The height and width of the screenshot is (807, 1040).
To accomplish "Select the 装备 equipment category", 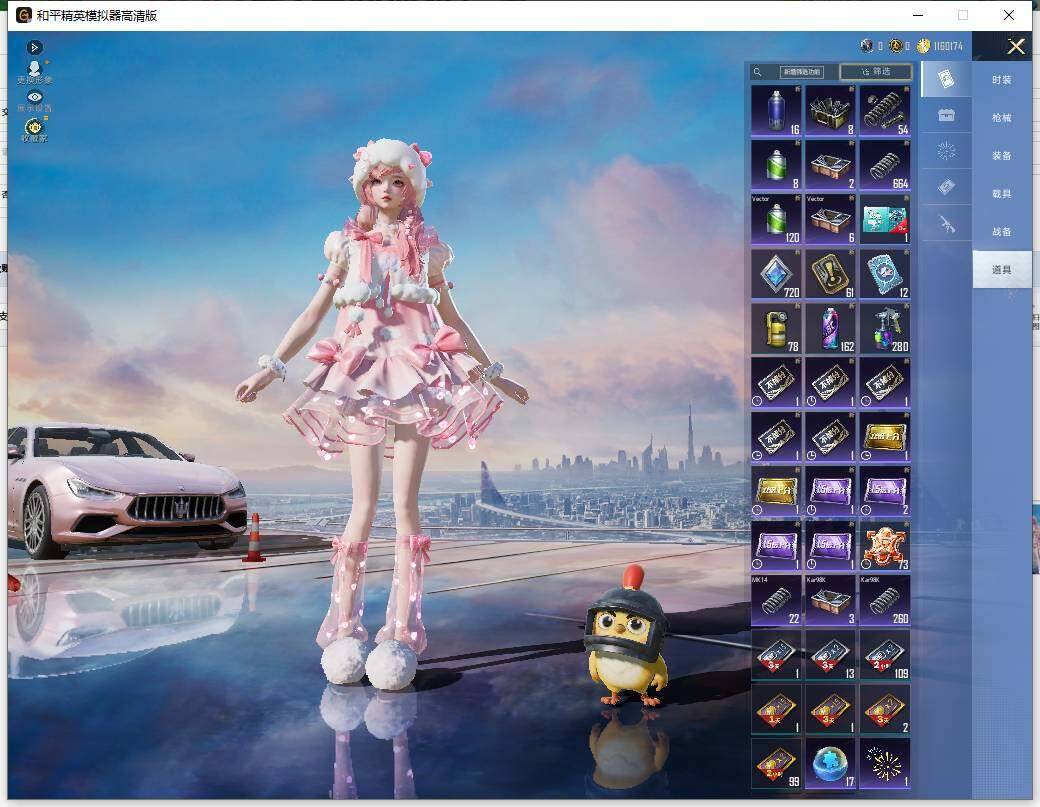I will [1002, 156].
